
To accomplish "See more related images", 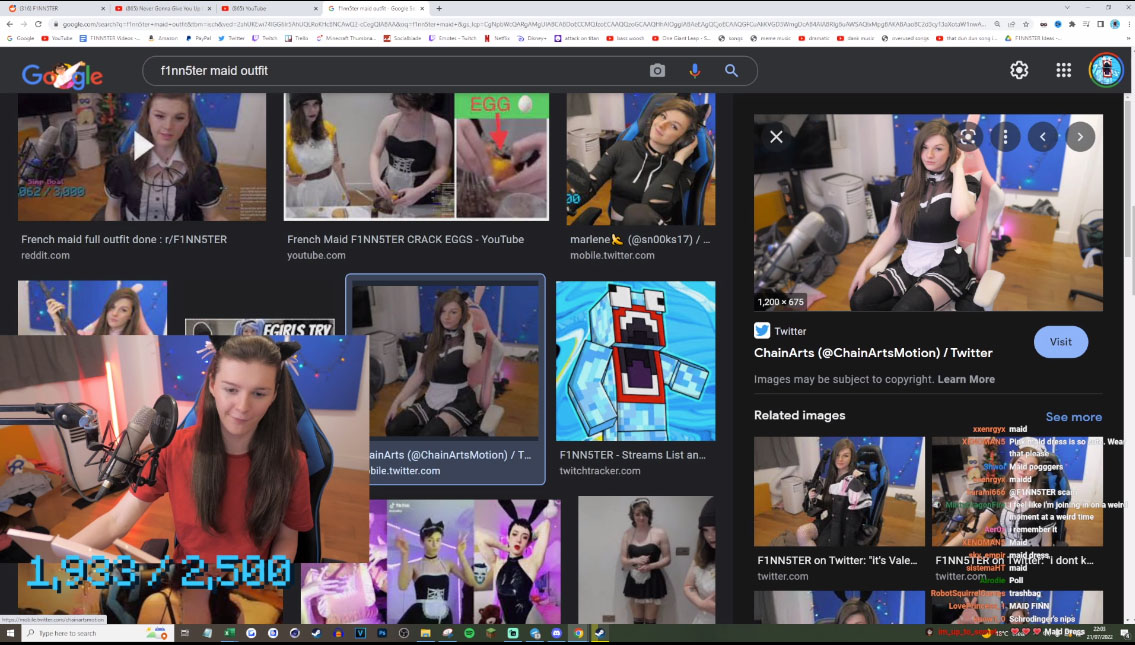I will coord(1073,417).
